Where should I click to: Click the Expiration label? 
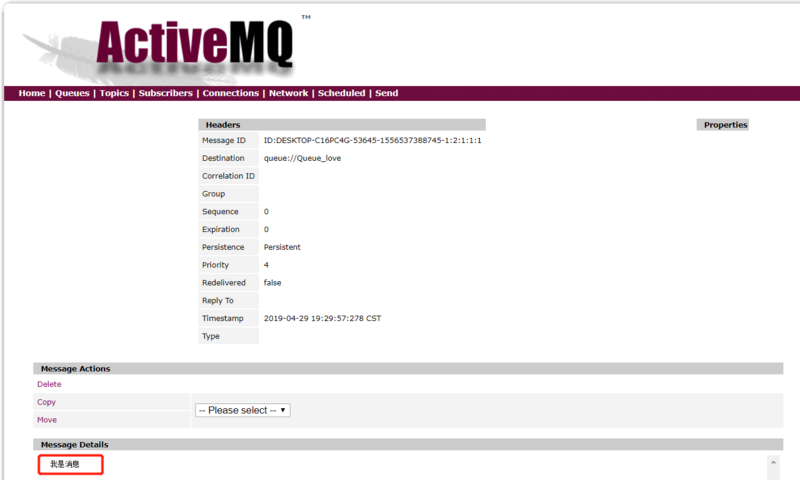point(220,230)
